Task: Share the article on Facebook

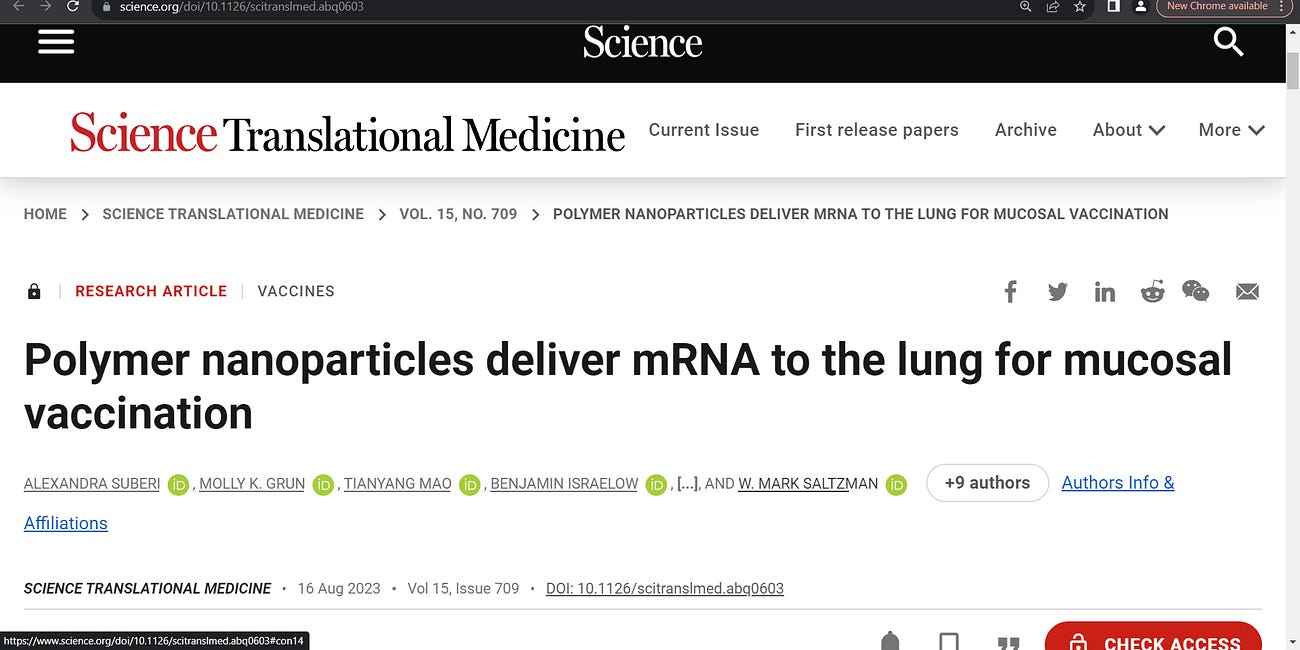Action: [x=1010, y=291]
